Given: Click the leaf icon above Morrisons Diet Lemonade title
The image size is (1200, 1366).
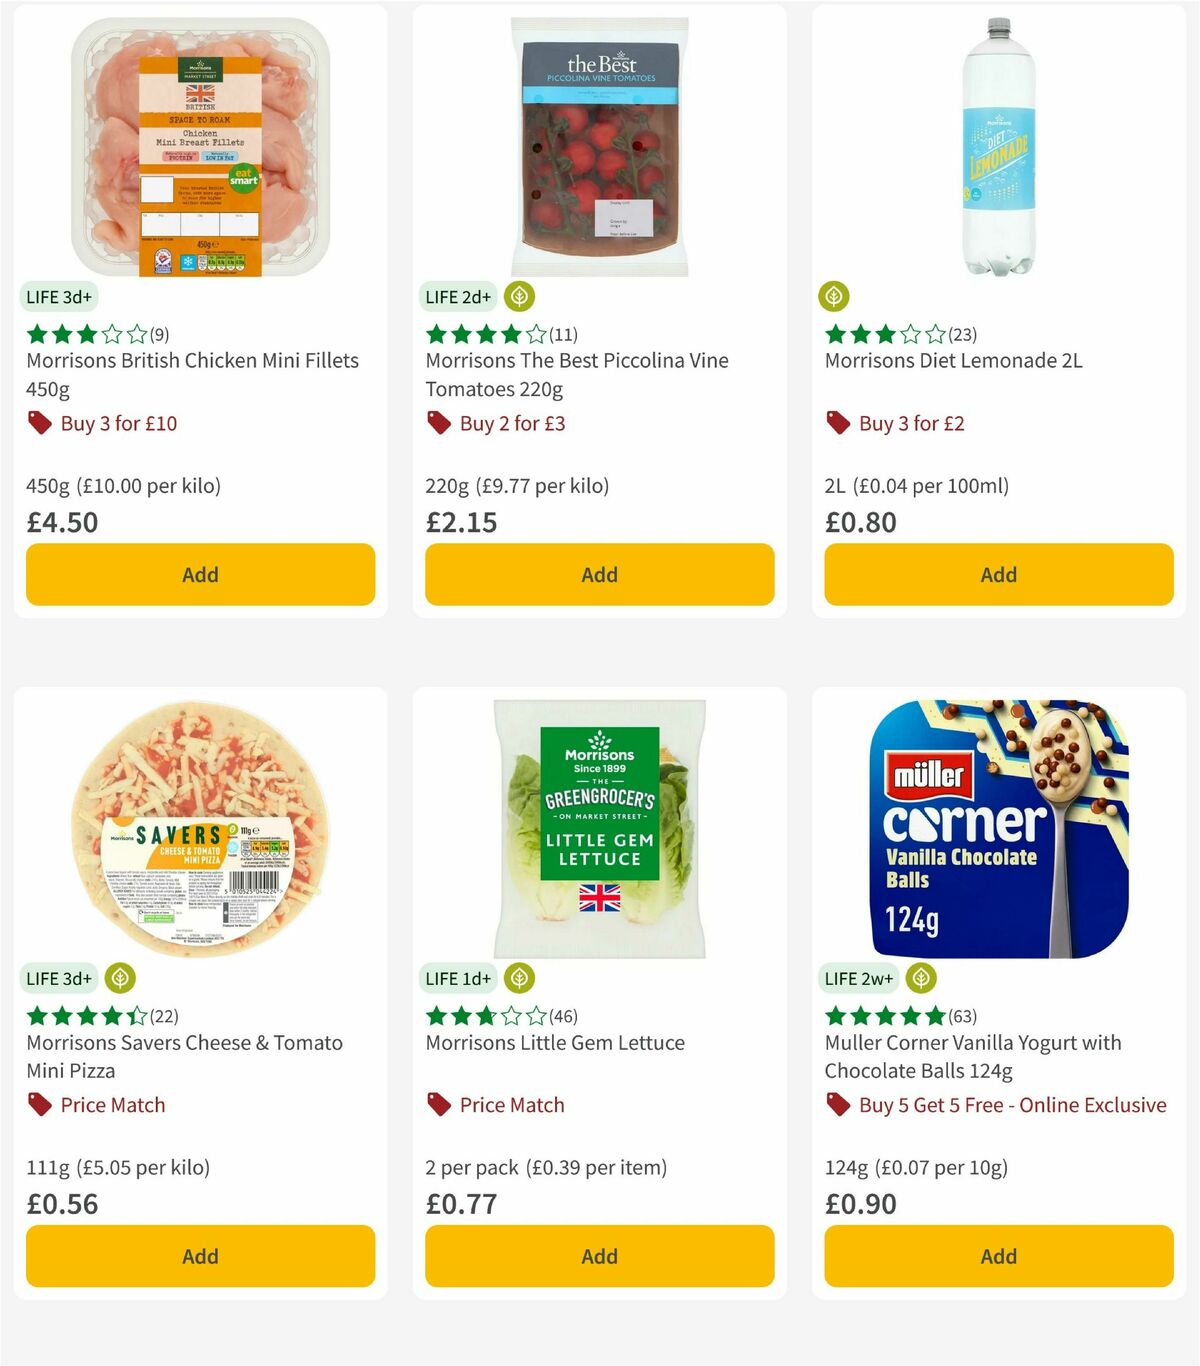Looking at the screenshot, I should (x=832, y=296).
